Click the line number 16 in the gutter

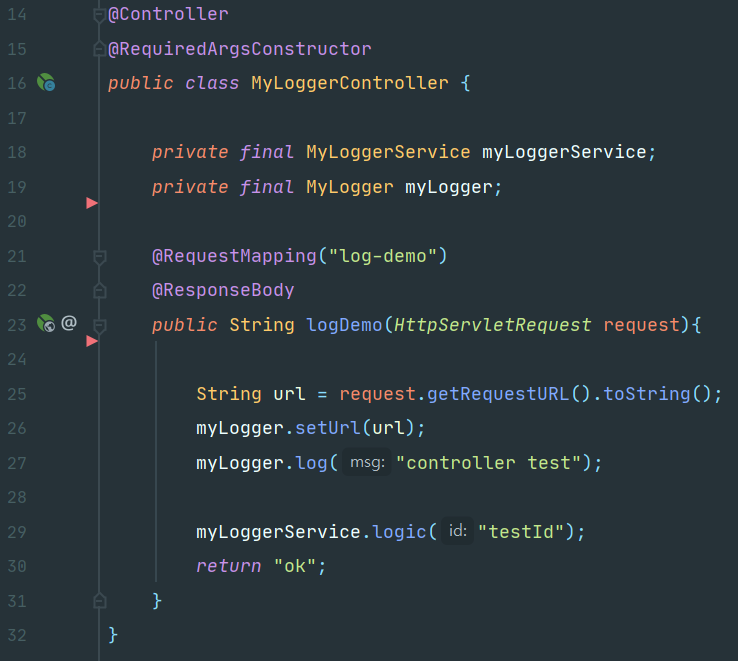click(17, 83)
